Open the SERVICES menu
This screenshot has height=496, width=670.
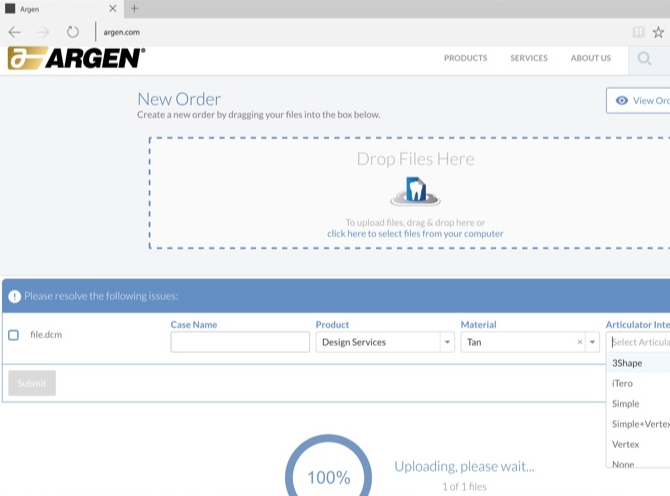pos(529,58)
